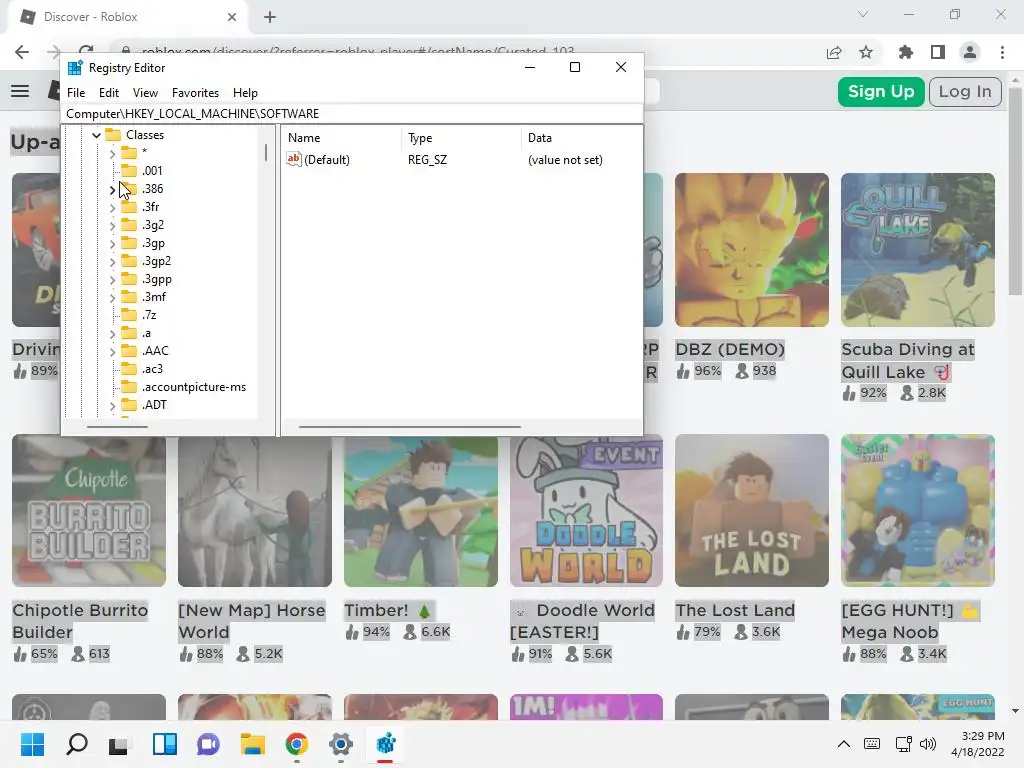Click the (Default) string value icon

(x=294, y=159)
